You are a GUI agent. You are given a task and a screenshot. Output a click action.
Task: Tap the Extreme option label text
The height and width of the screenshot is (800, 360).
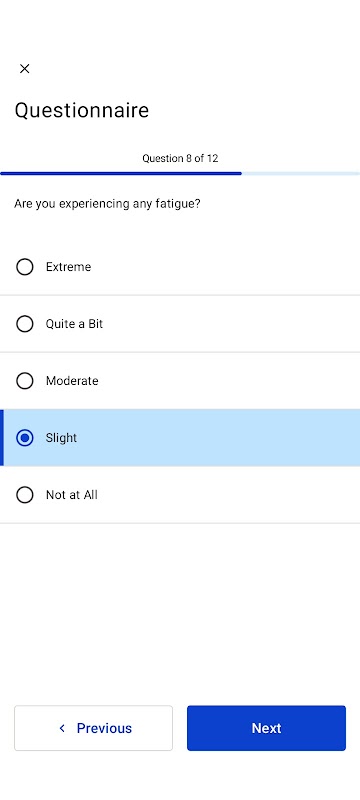pyautogui.click(x=68, y=267)
